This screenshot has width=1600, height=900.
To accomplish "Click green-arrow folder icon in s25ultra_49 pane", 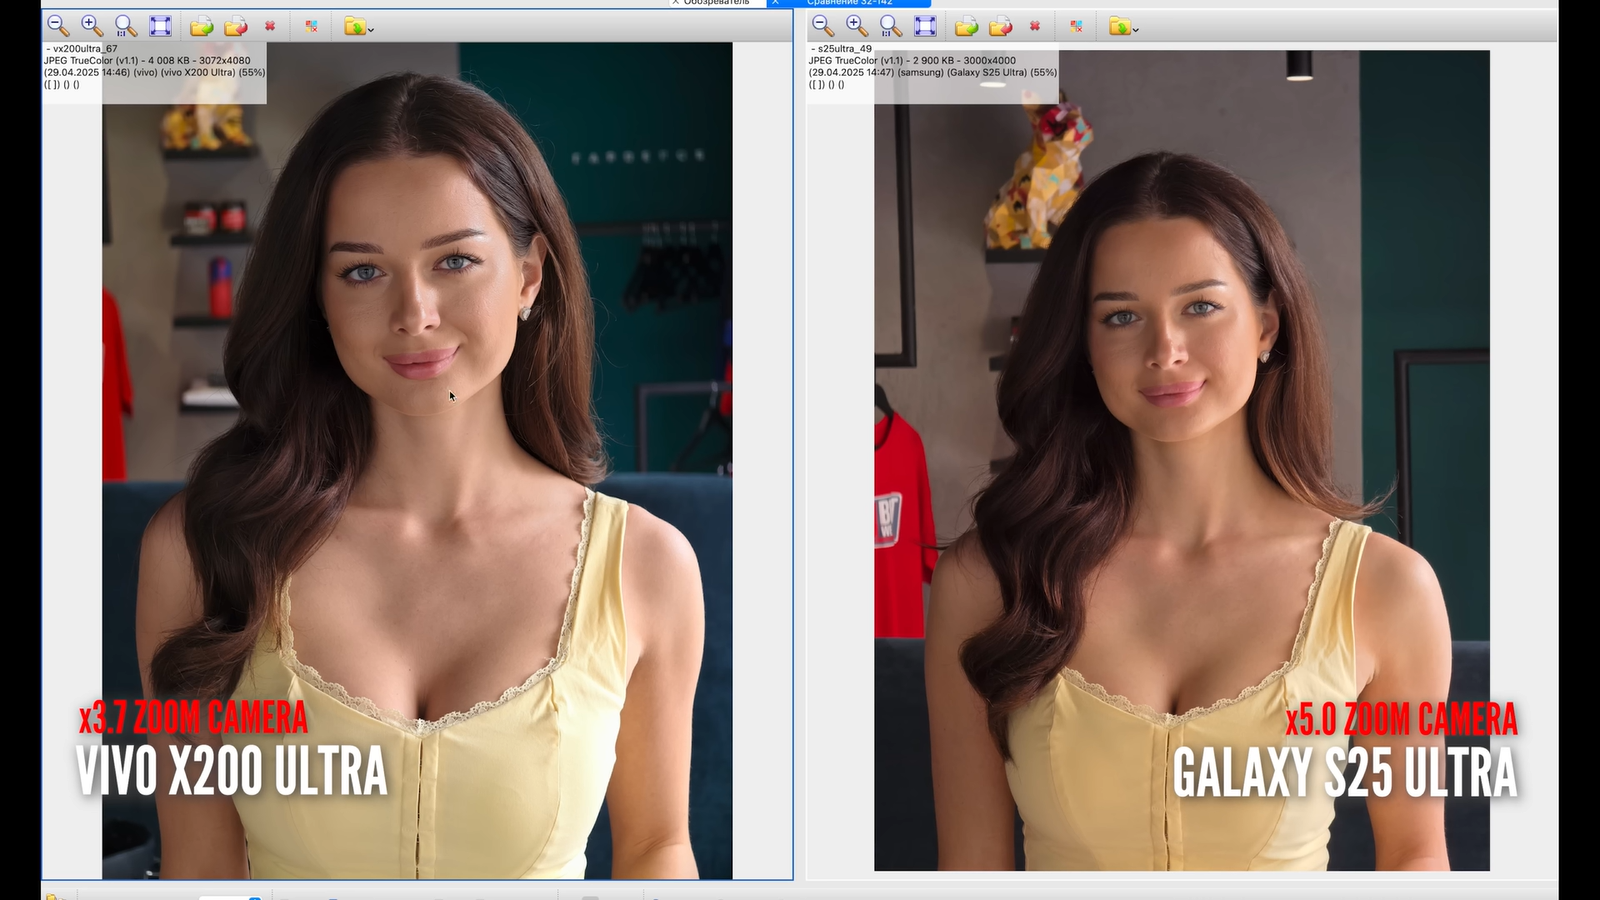I will [x=967, y=26].
